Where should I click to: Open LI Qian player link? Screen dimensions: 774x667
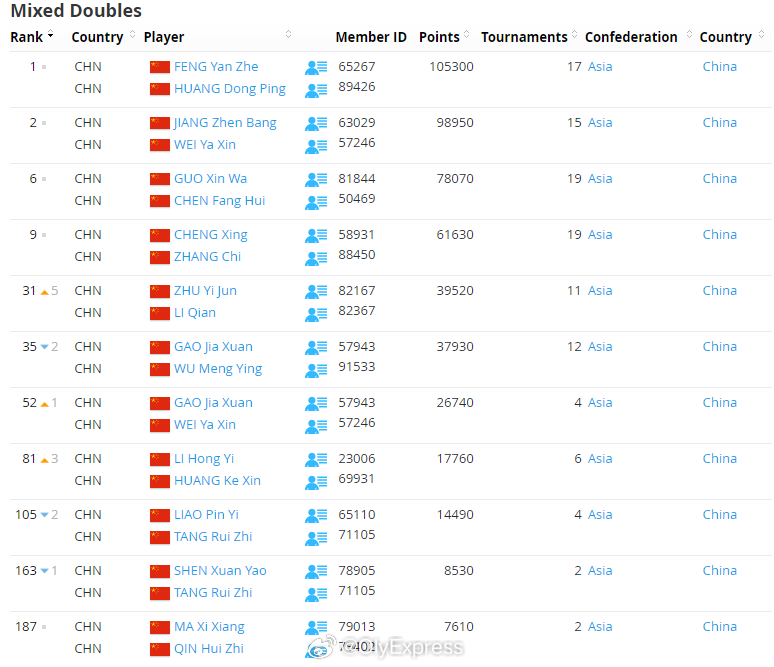coord(194,313)
